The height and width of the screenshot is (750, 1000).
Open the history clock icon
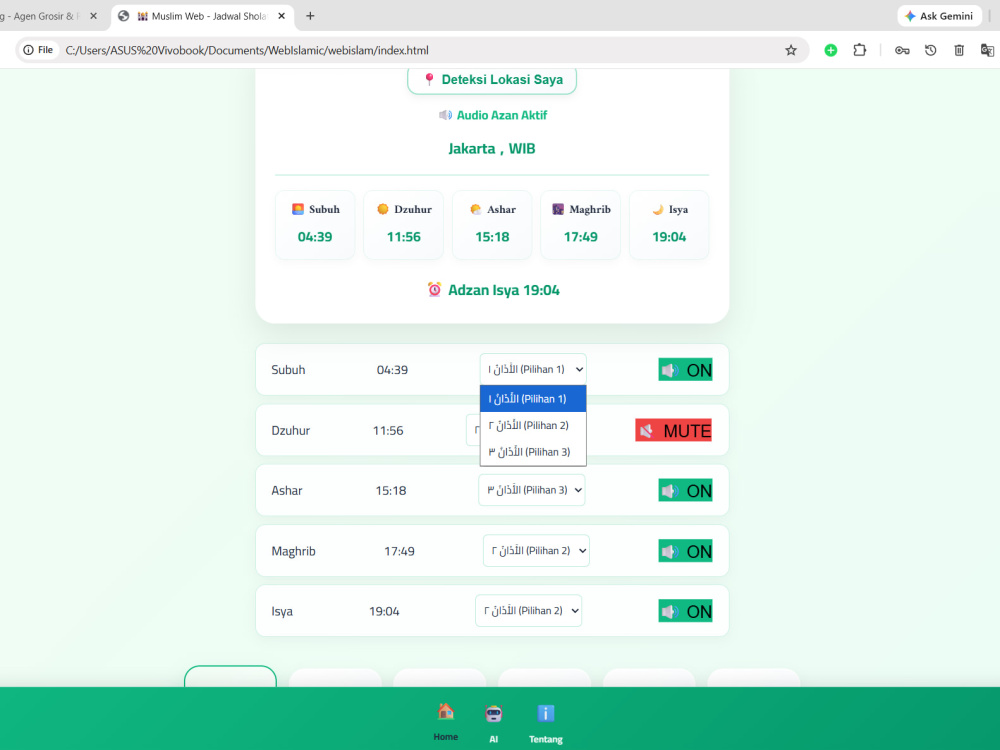930,50
